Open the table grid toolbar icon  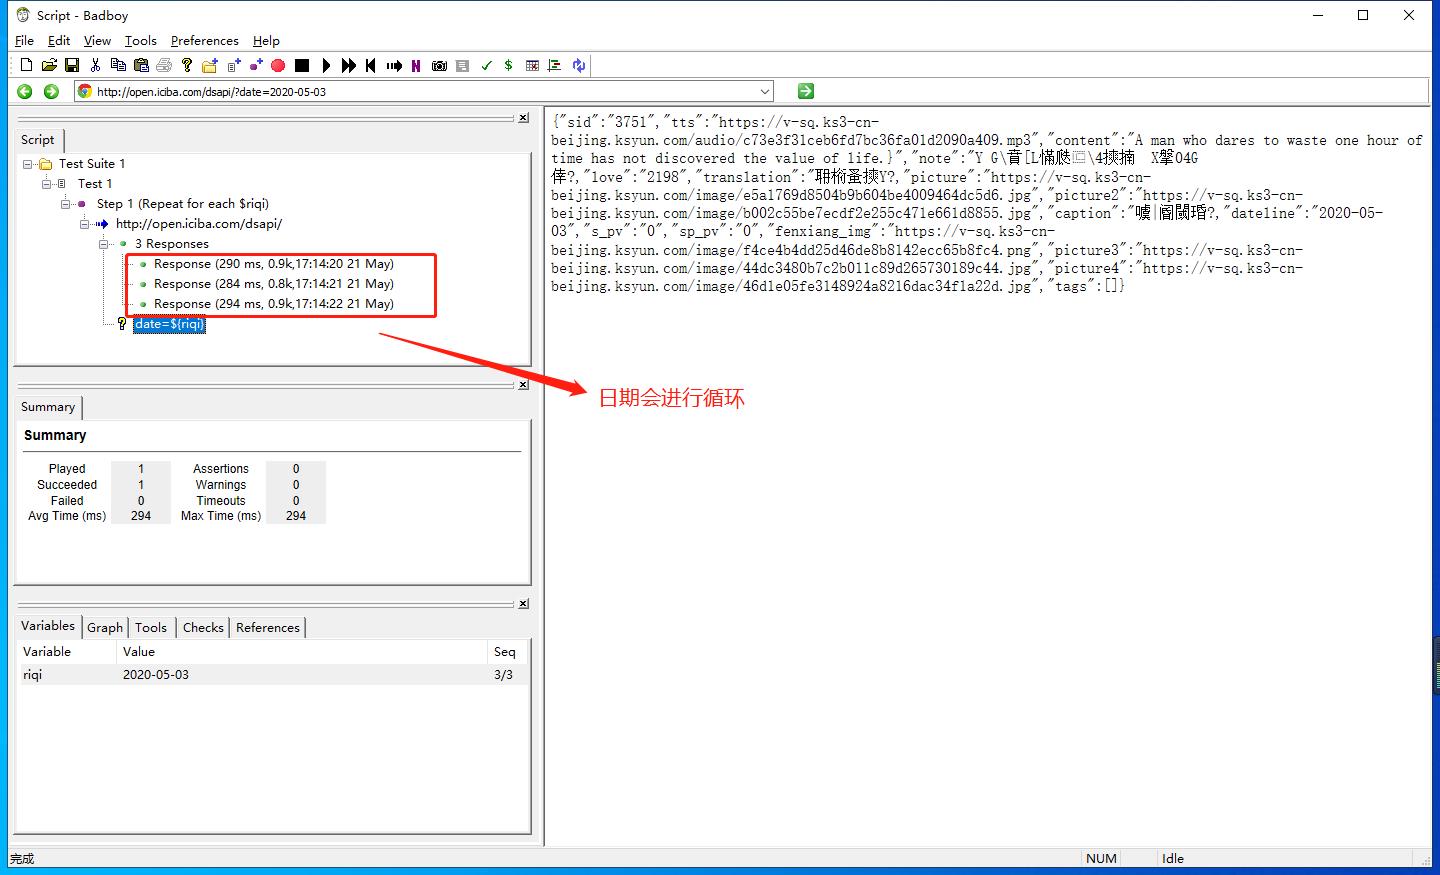[532, 65]
